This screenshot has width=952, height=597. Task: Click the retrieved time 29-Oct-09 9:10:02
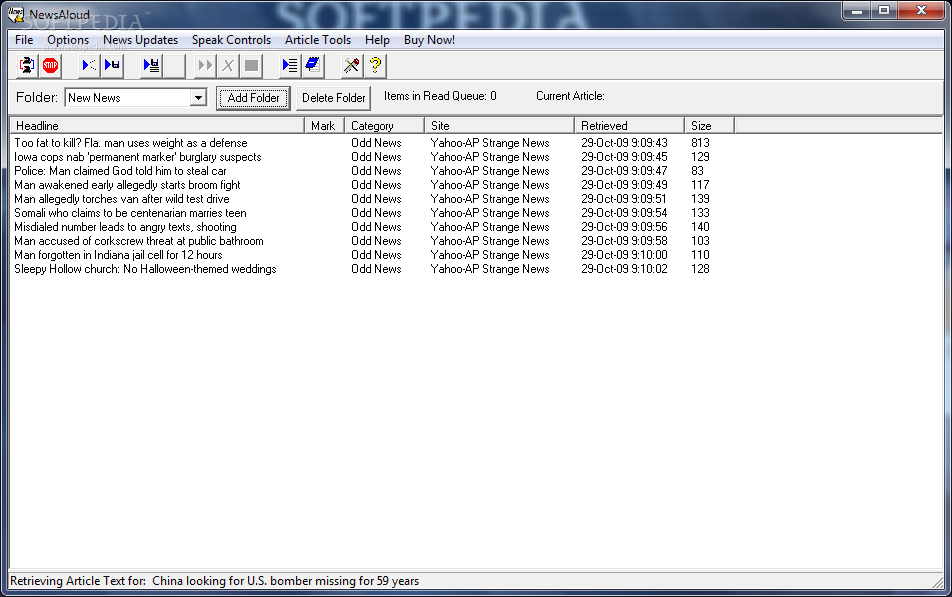click(624, 269)
